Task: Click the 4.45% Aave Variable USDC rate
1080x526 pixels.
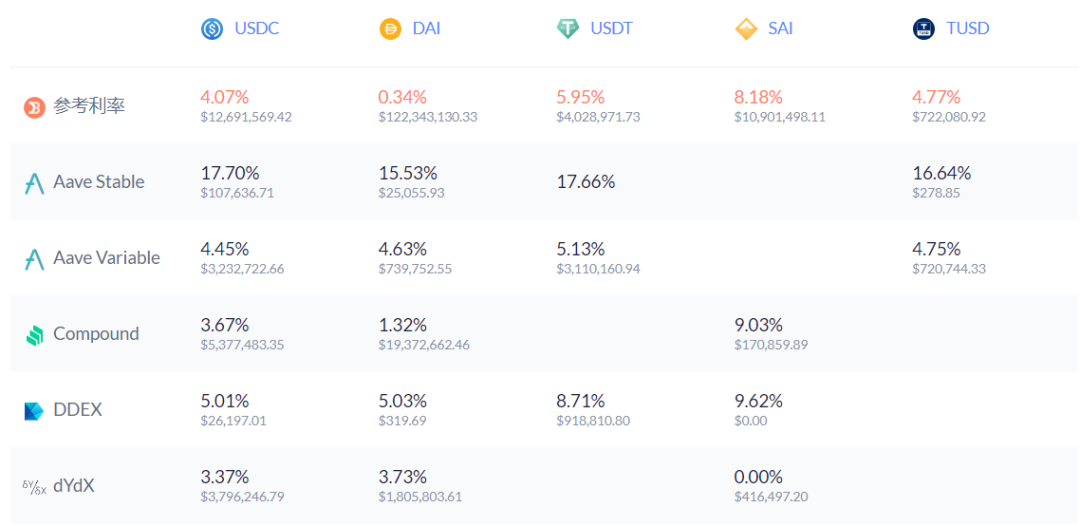Action: (x=225, y=249)
